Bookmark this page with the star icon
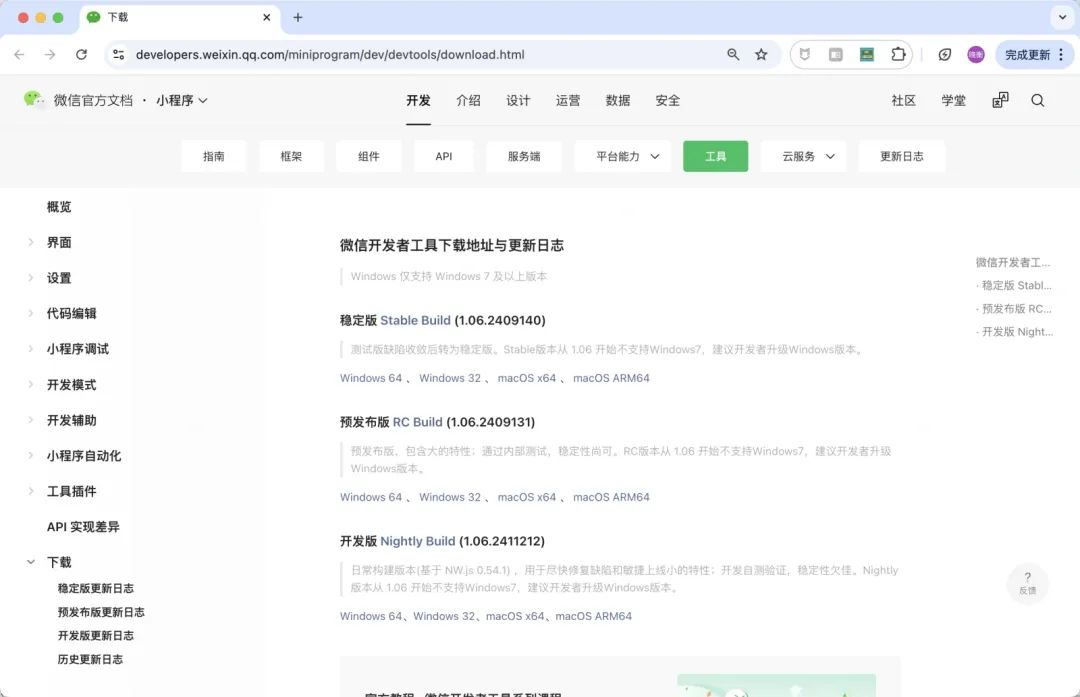 pos(761,54)
